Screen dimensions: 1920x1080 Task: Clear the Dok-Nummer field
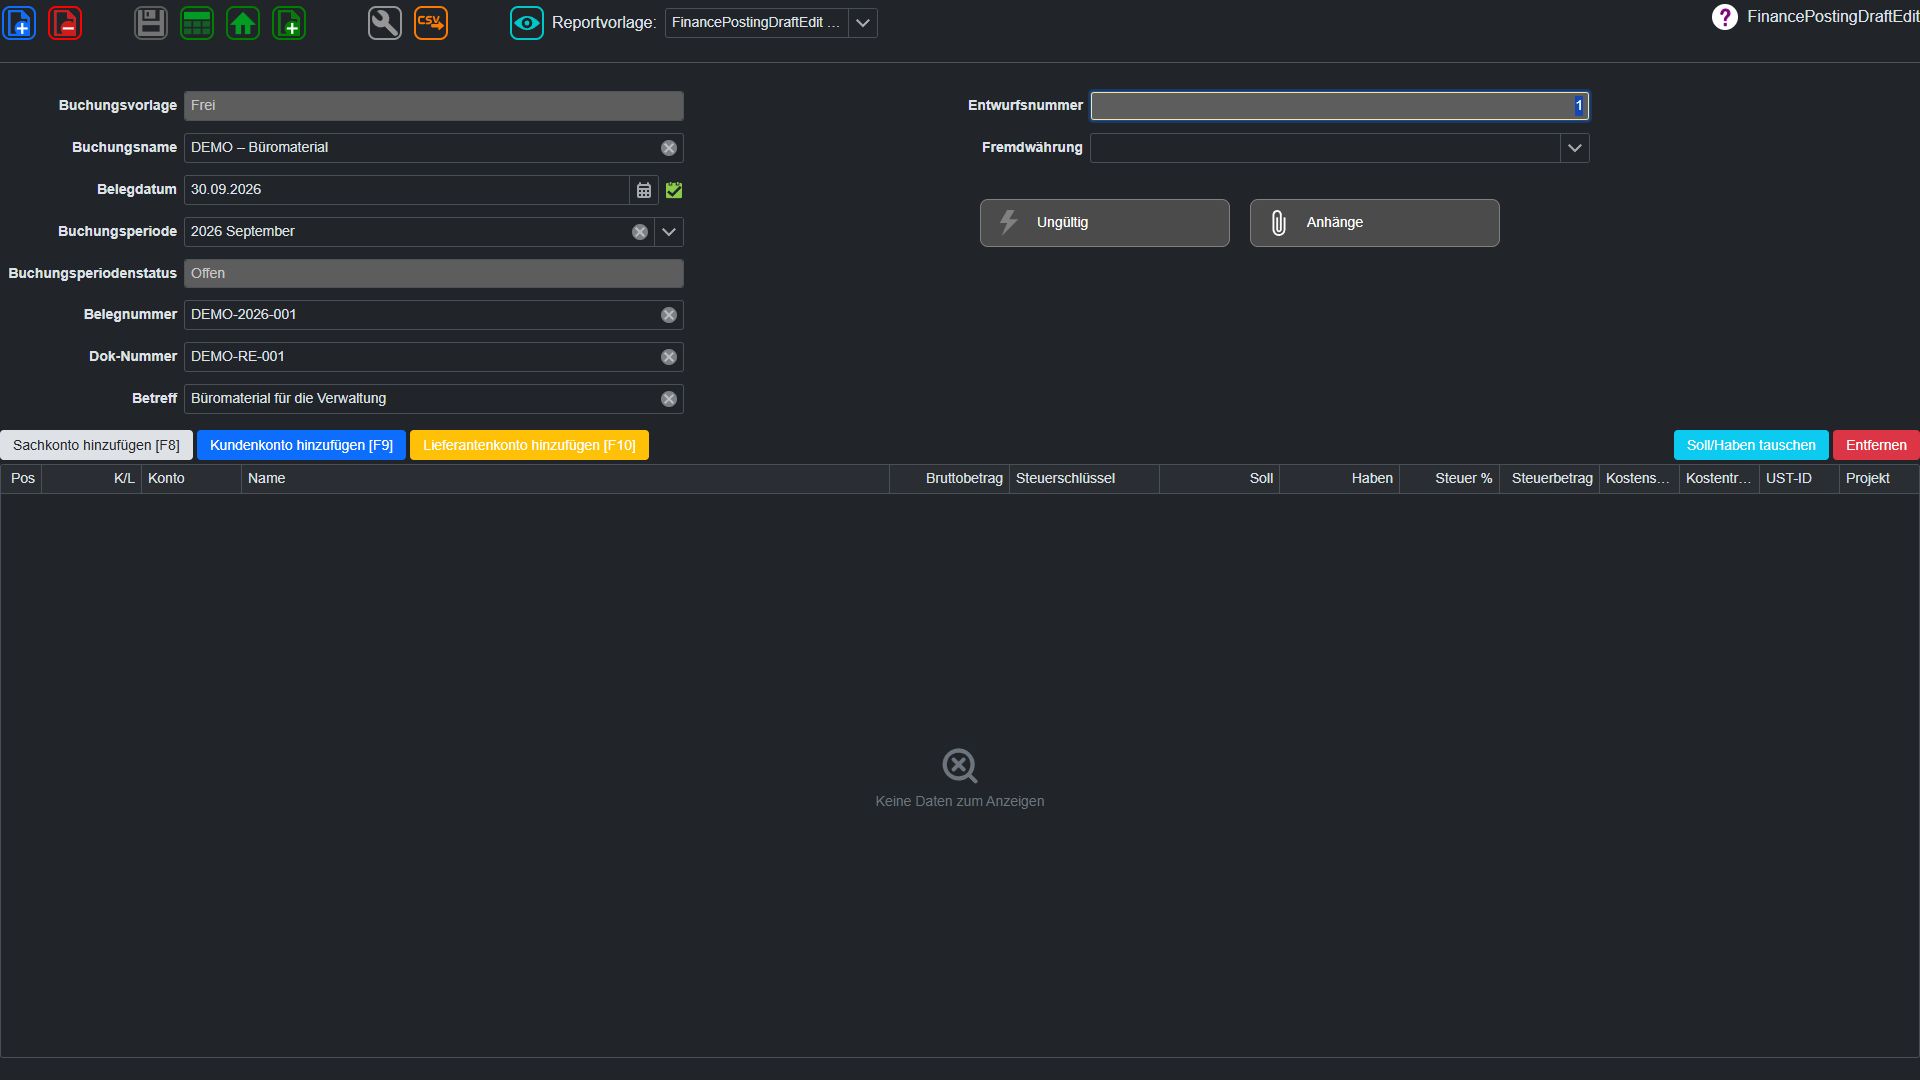[669, 357]
